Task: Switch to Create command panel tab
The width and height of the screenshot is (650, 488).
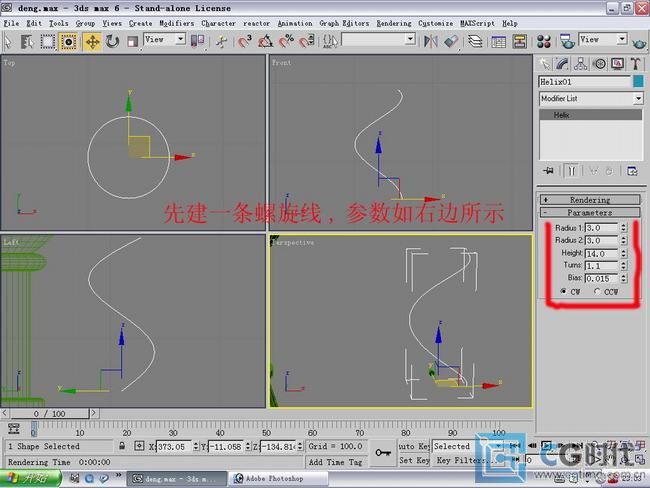Action: (x=544, y=64)
